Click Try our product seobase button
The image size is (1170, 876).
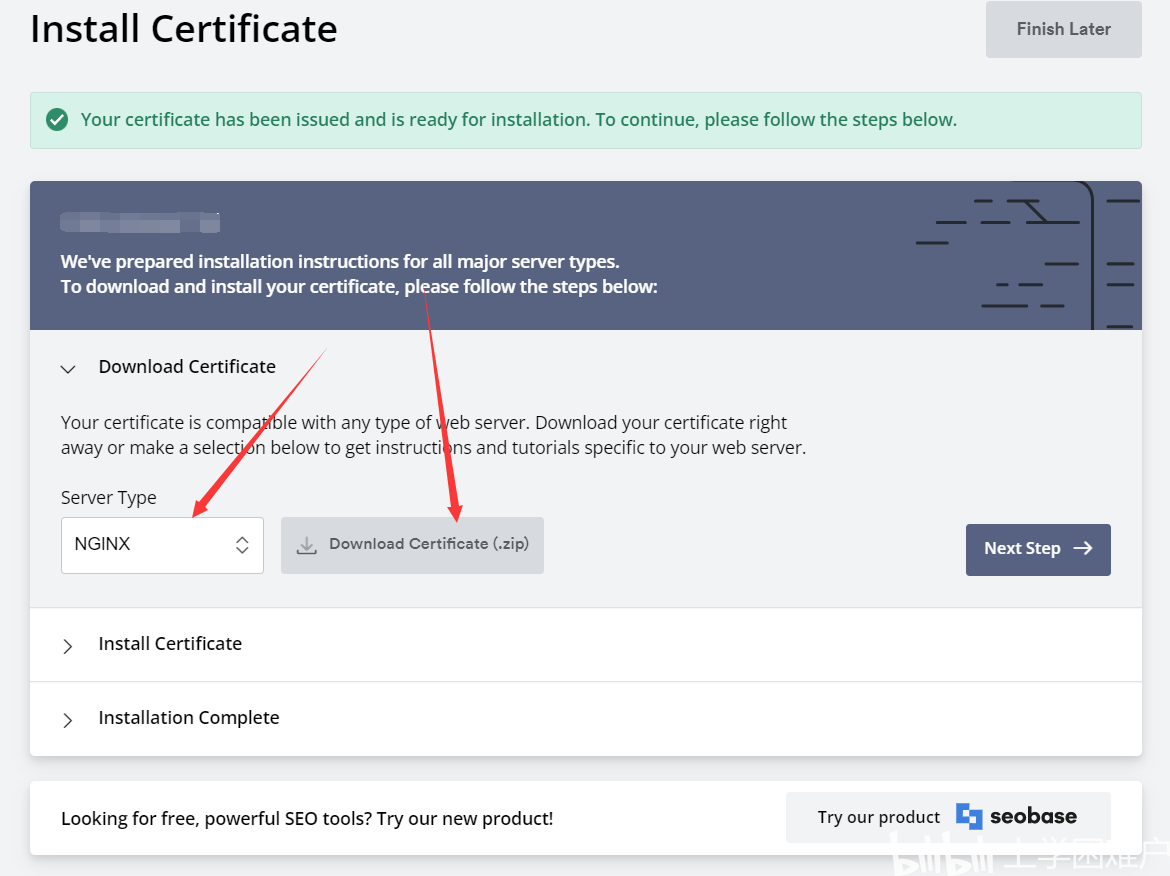pyautogui.click(x=948, y=817)
